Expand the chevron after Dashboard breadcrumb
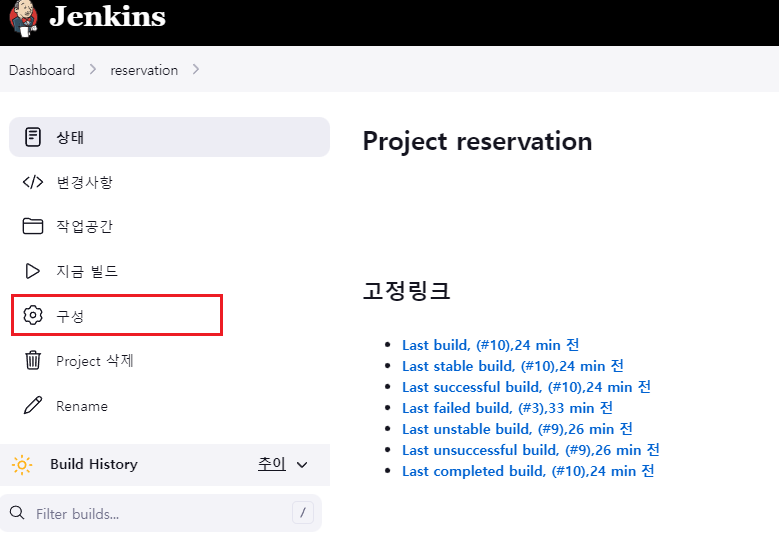This screenshot has height=539, width=779. click(93, 70)
